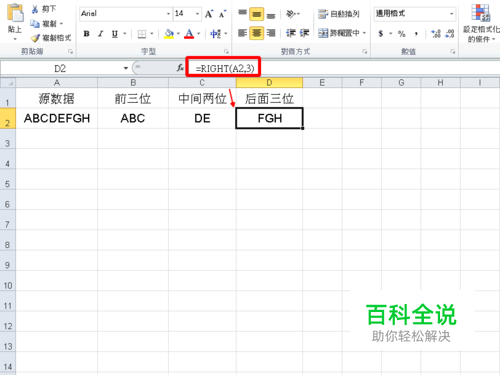Click the decrease decimal icon
Image resolution: width=500 pixels, height=375 pixels.
[450, 34]
